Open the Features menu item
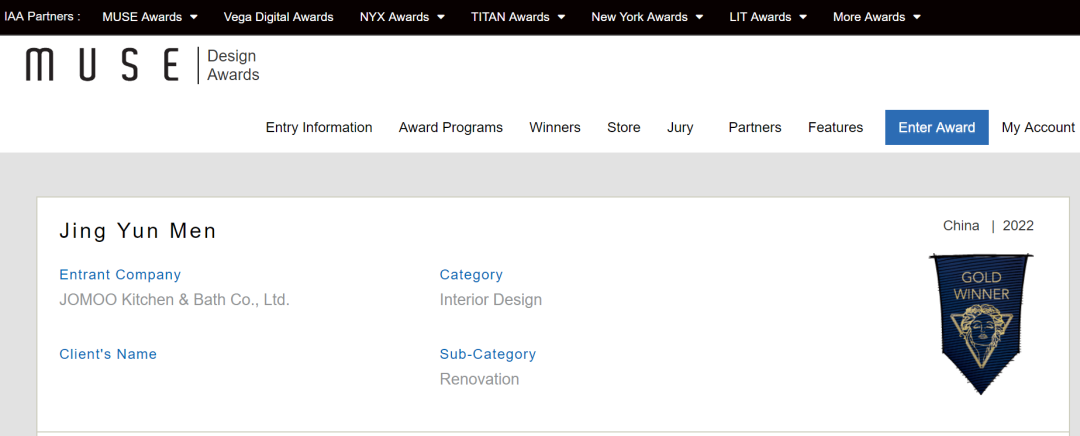The width and height of the screenshot is (1080, 436). [x=835, y=127]
